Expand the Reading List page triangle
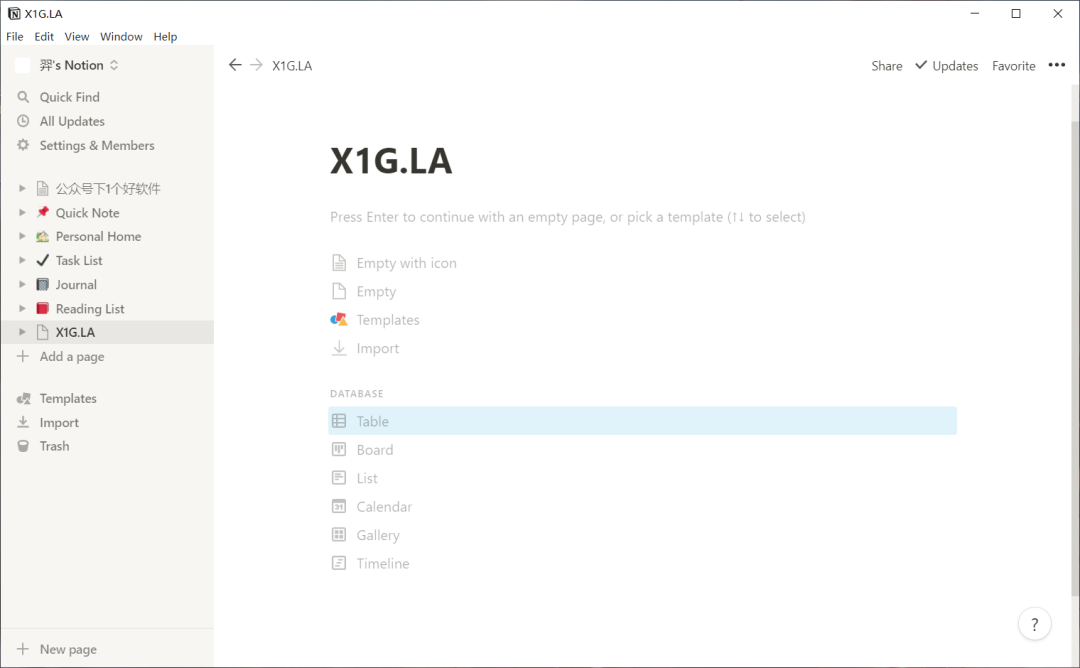Viewport: 1080px width, 668px height. pyautogui.click(x=22, y=309)
